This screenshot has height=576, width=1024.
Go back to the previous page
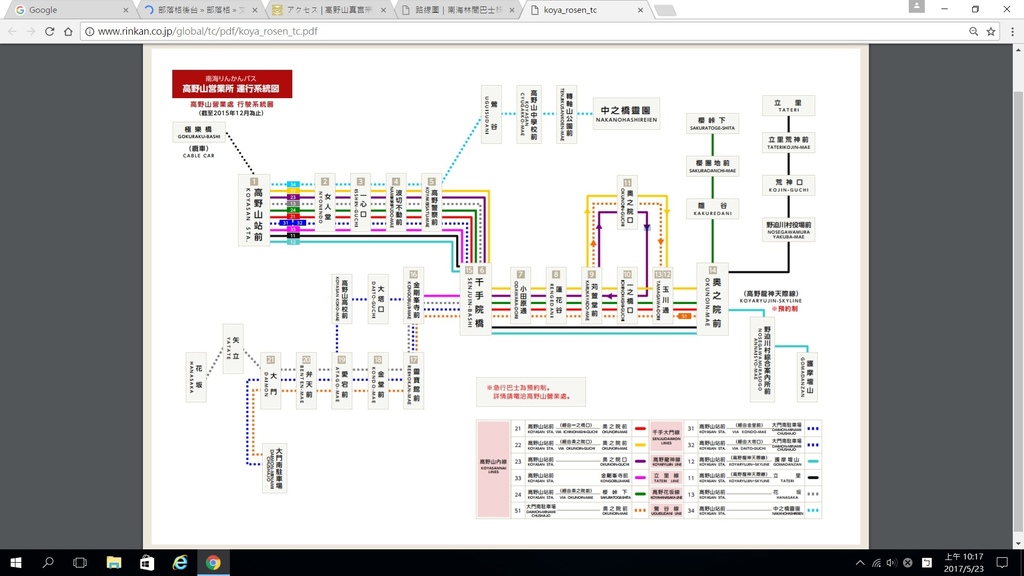[12, 31]
